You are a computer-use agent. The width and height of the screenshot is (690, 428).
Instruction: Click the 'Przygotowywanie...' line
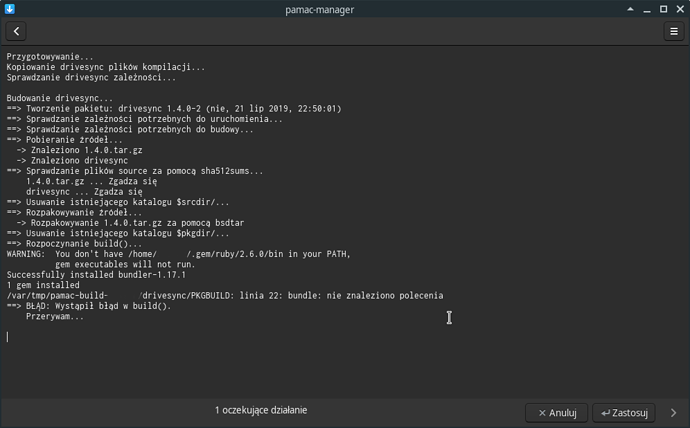50,57
